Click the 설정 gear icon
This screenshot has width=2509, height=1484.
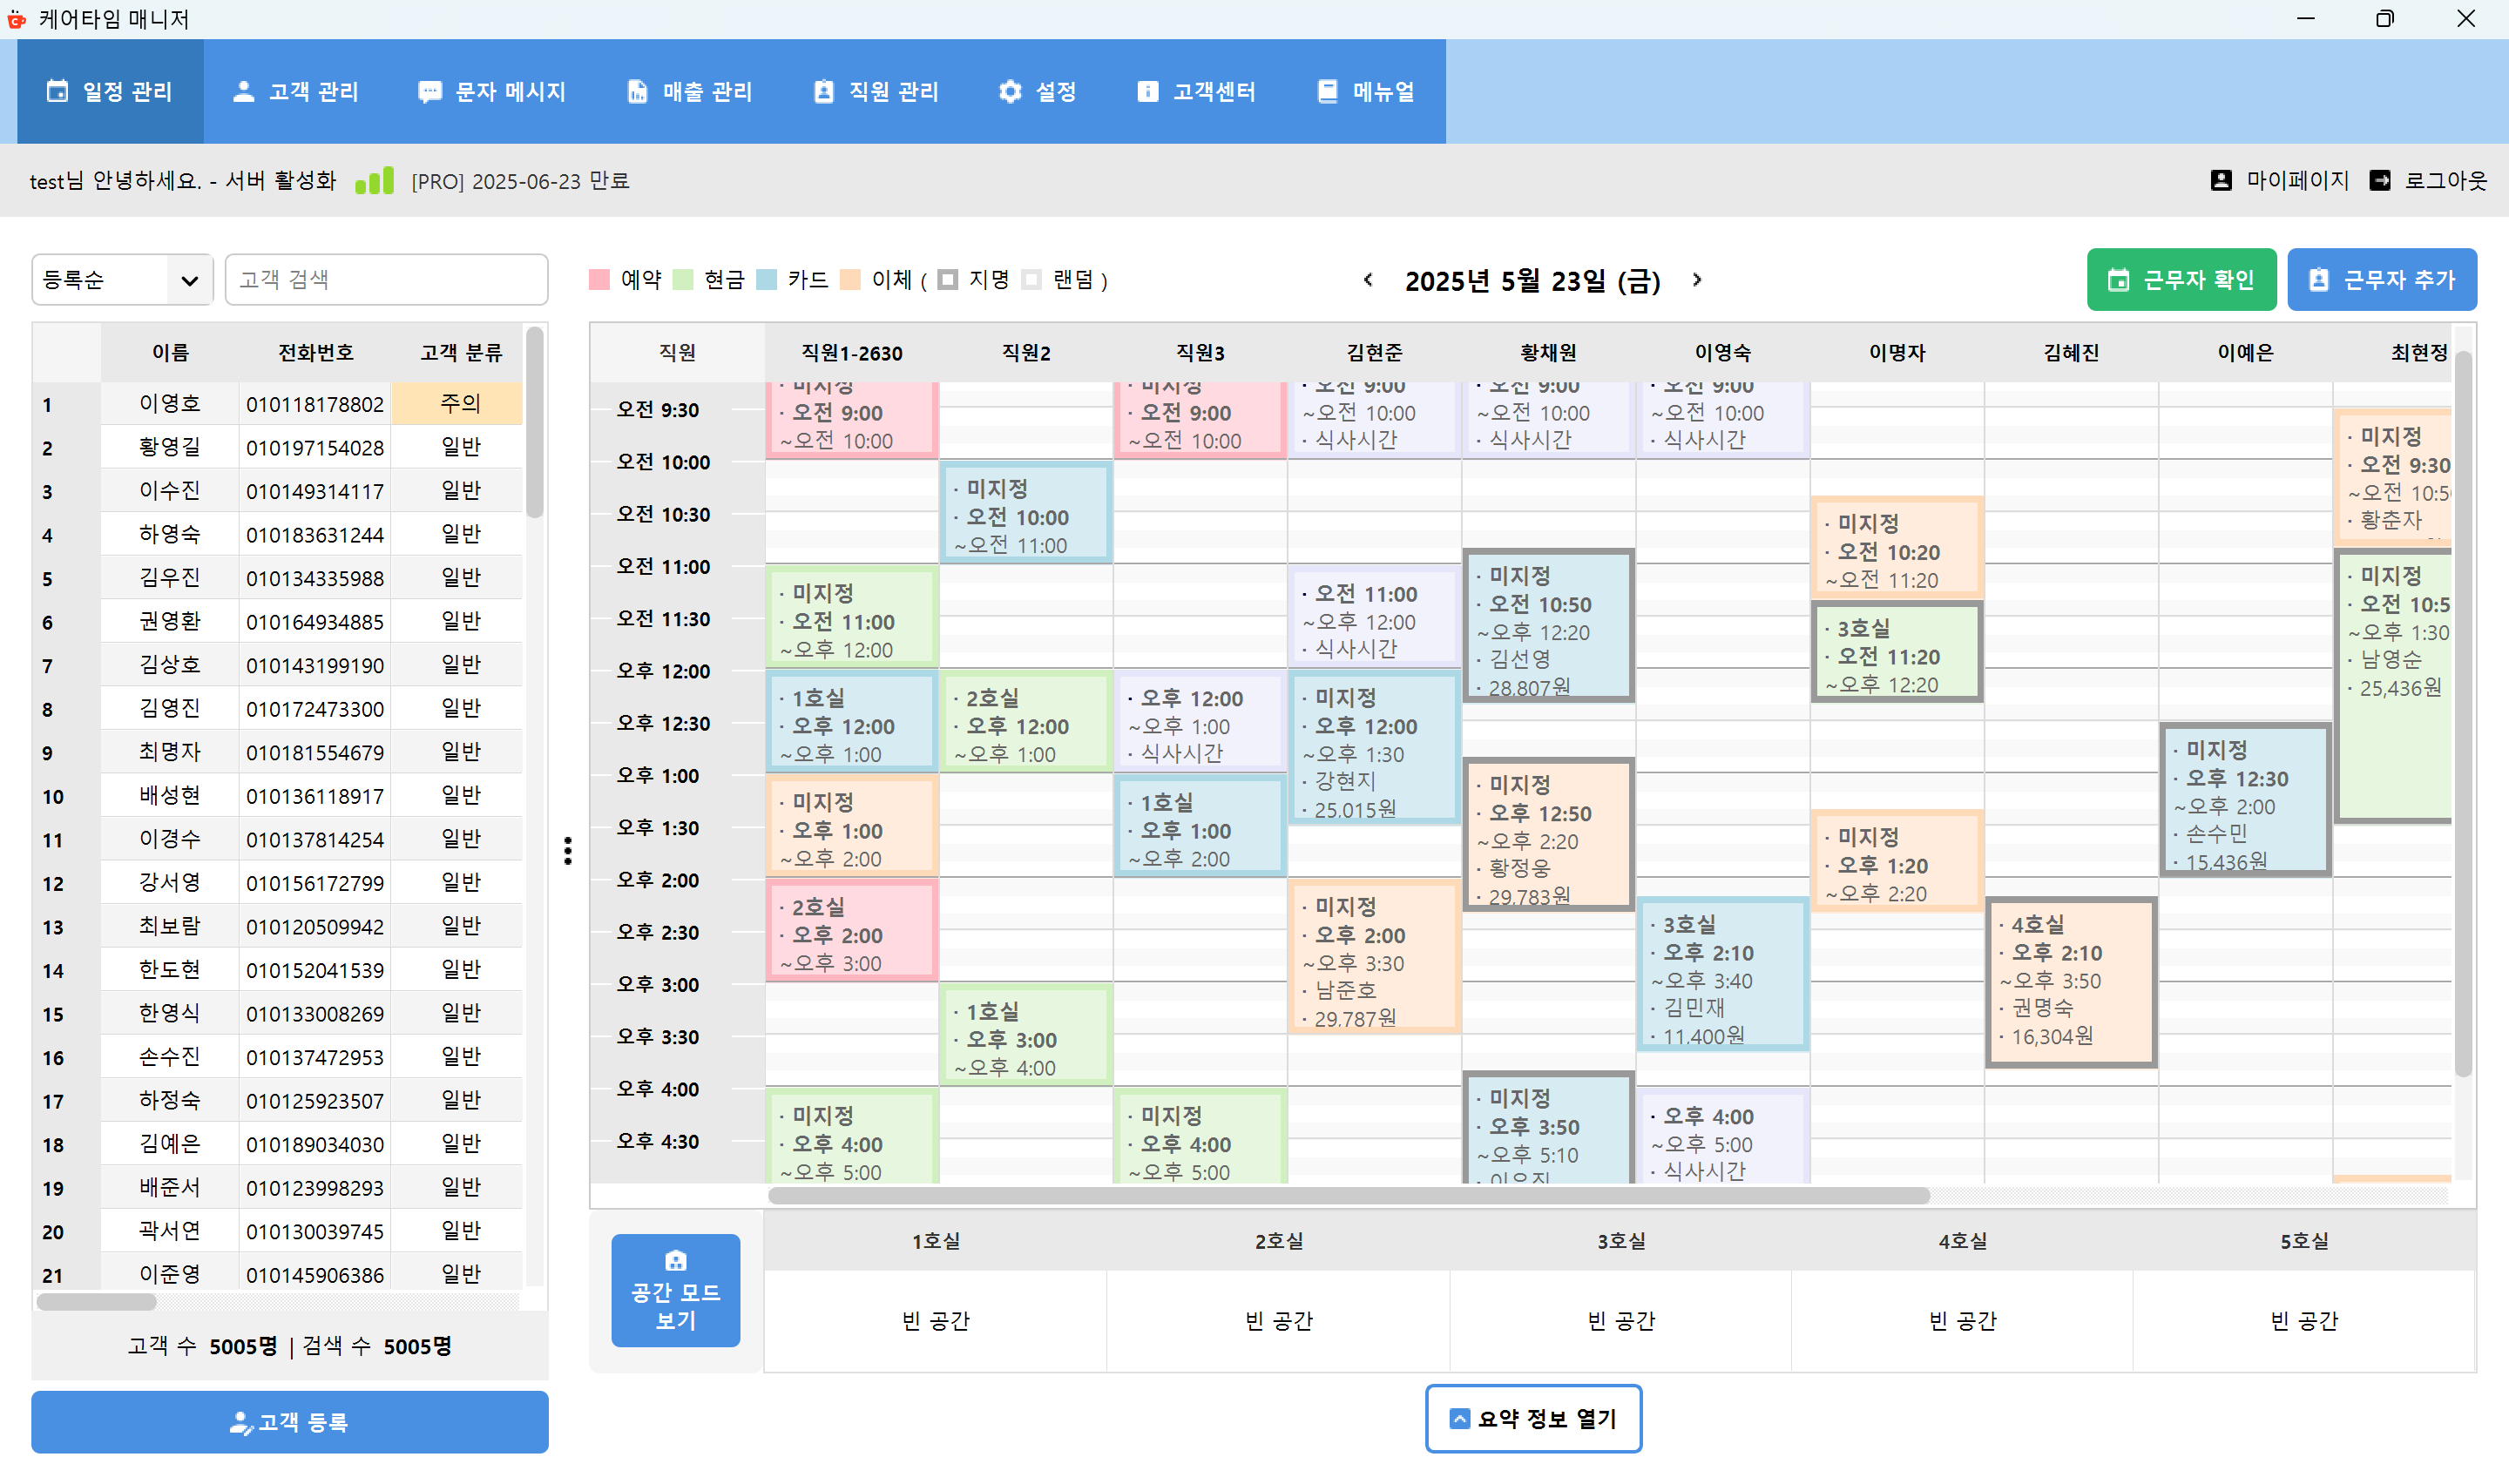(1010, 91)
